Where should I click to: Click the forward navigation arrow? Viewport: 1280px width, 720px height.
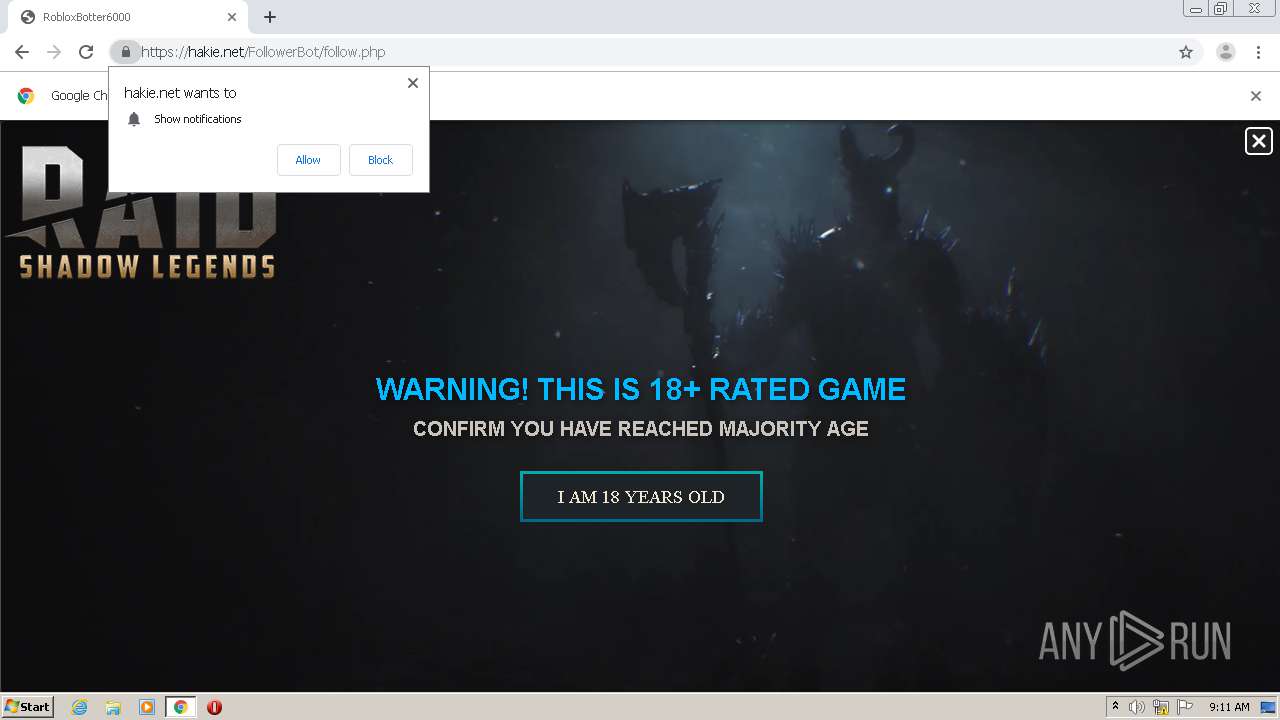coord(54,52)
